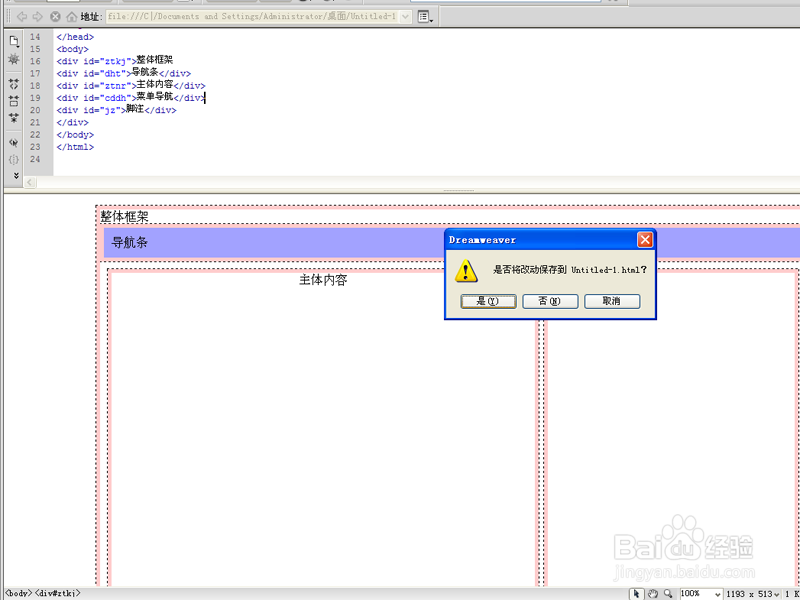This screenshot has width=800, height=600.
Task: Click the browser Forward arrow icon
Action: 37,17
